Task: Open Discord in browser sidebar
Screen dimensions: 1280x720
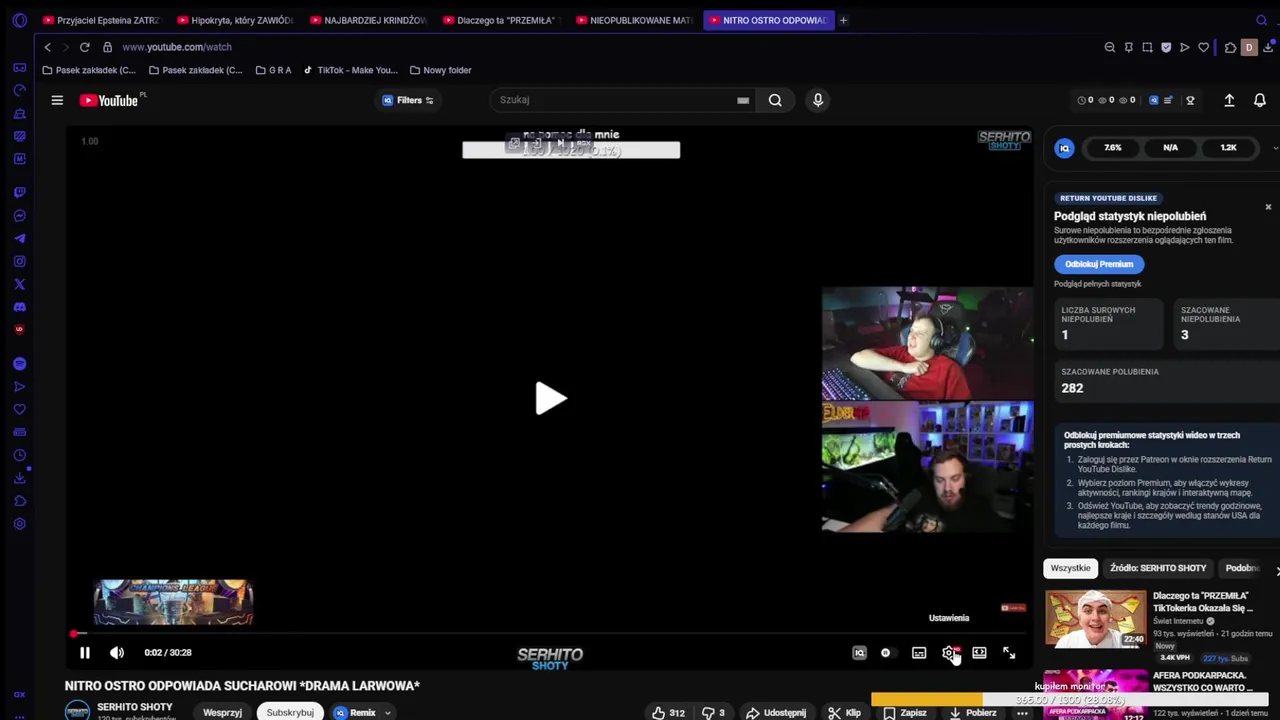Action: pos(19,307)
